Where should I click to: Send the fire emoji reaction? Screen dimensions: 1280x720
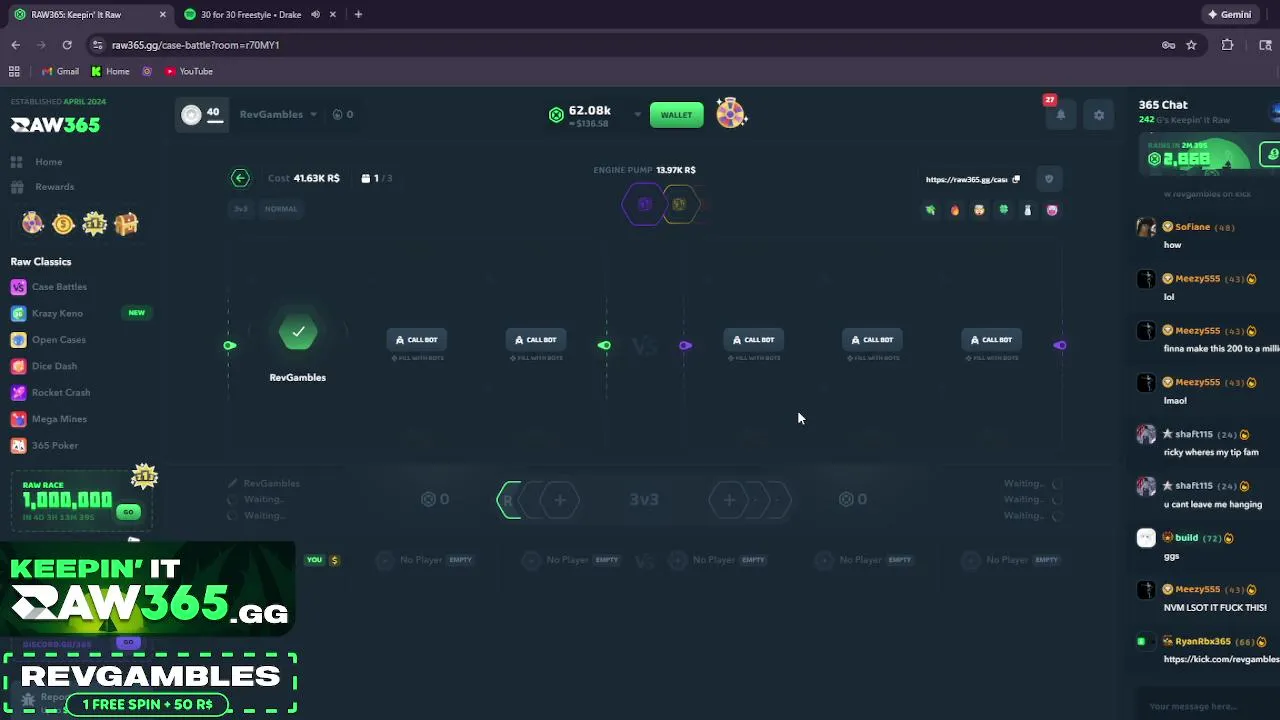(954, 210)
